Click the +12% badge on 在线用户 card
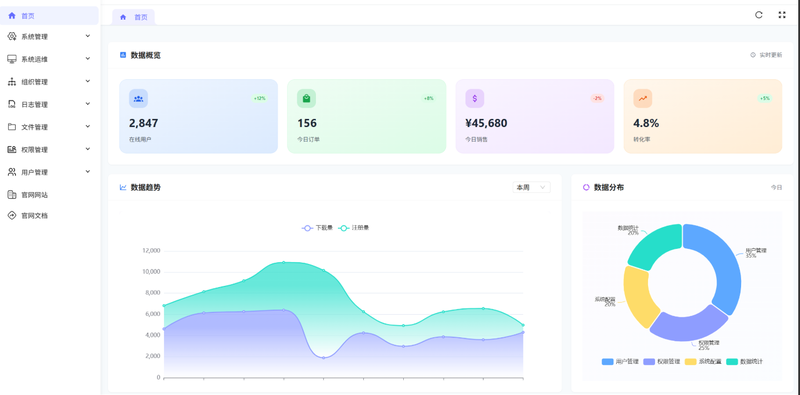Screen dimensions: 800x395 tap(260, 98)
